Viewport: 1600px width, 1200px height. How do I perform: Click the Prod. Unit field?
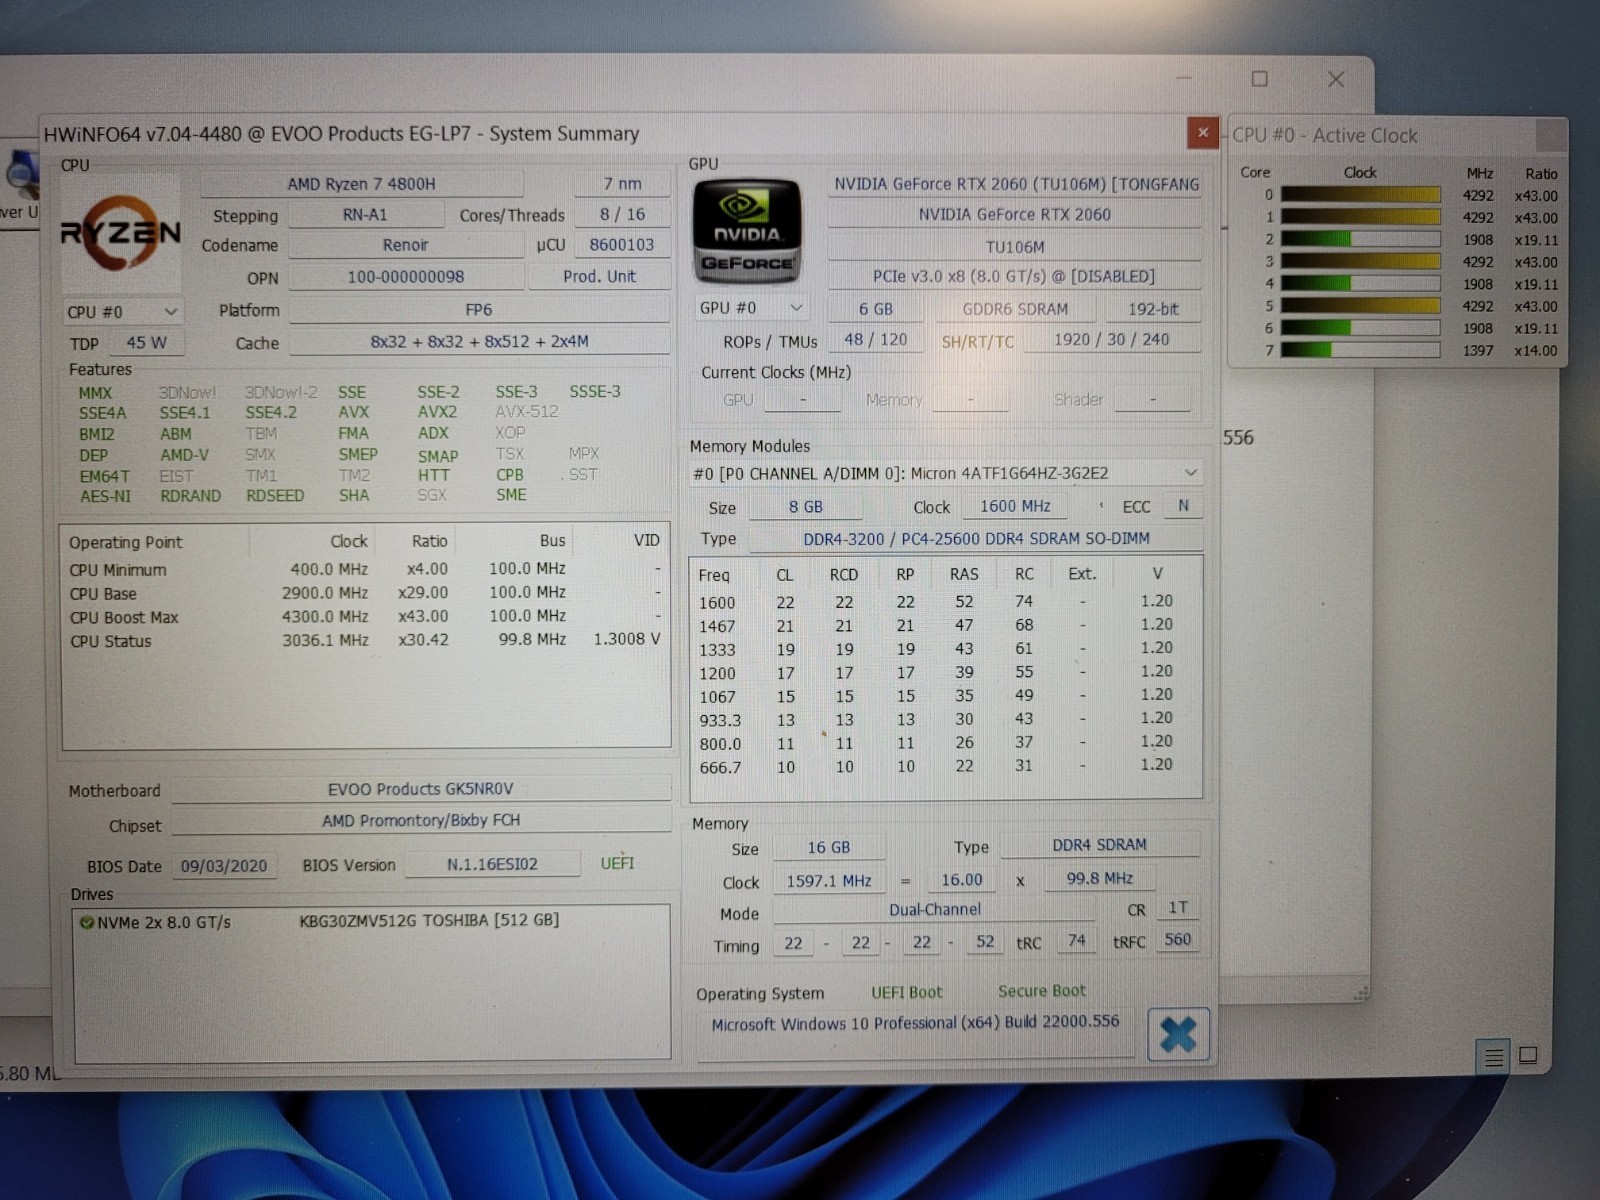(x=599, y=277)
